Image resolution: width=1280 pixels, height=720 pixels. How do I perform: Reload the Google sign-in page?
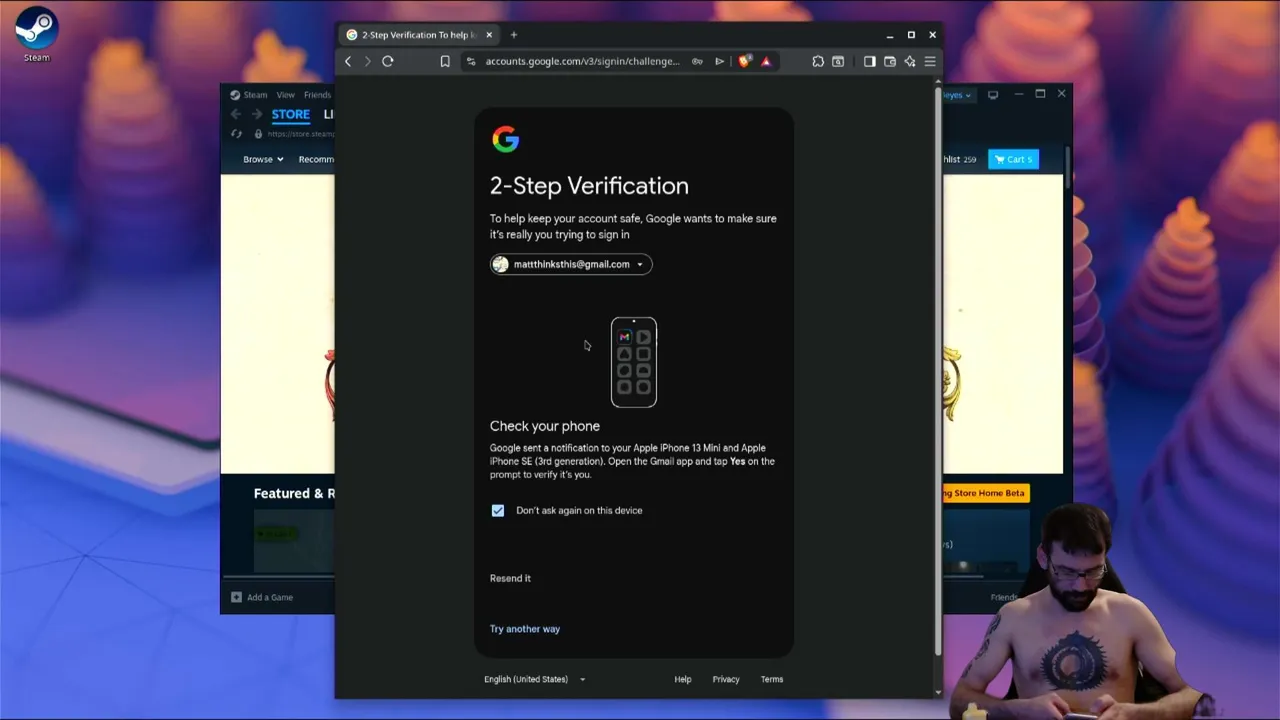pos(388,61)
